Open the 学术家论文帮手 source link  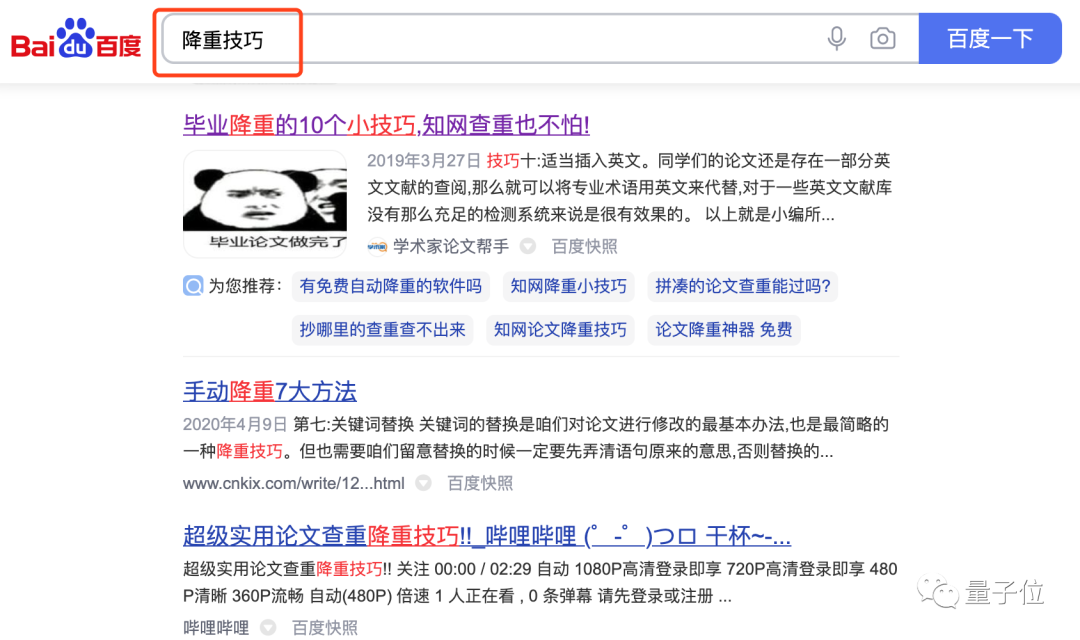point(450,247)
